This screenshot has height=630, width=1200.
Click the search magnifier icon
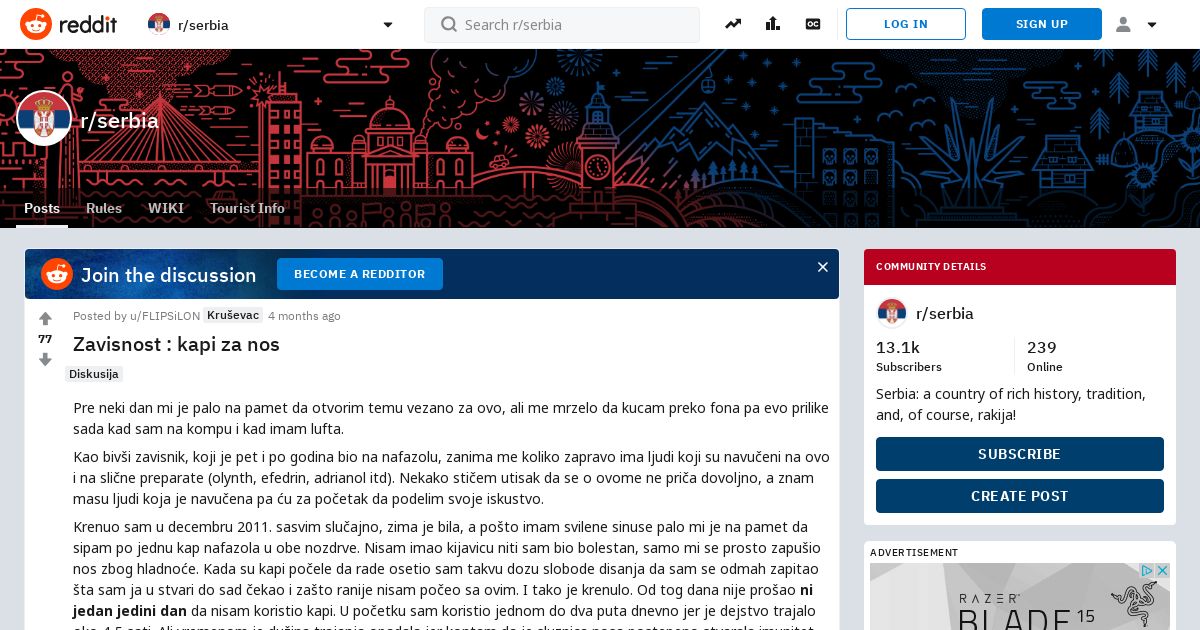(x=448, y=25)
